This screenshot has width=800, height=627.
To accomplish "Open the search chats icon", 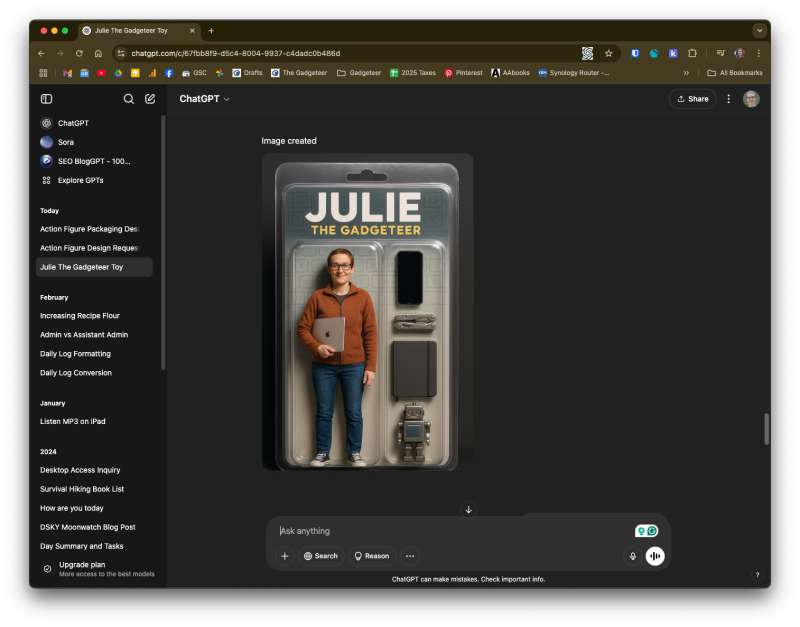I will (129, 99).
